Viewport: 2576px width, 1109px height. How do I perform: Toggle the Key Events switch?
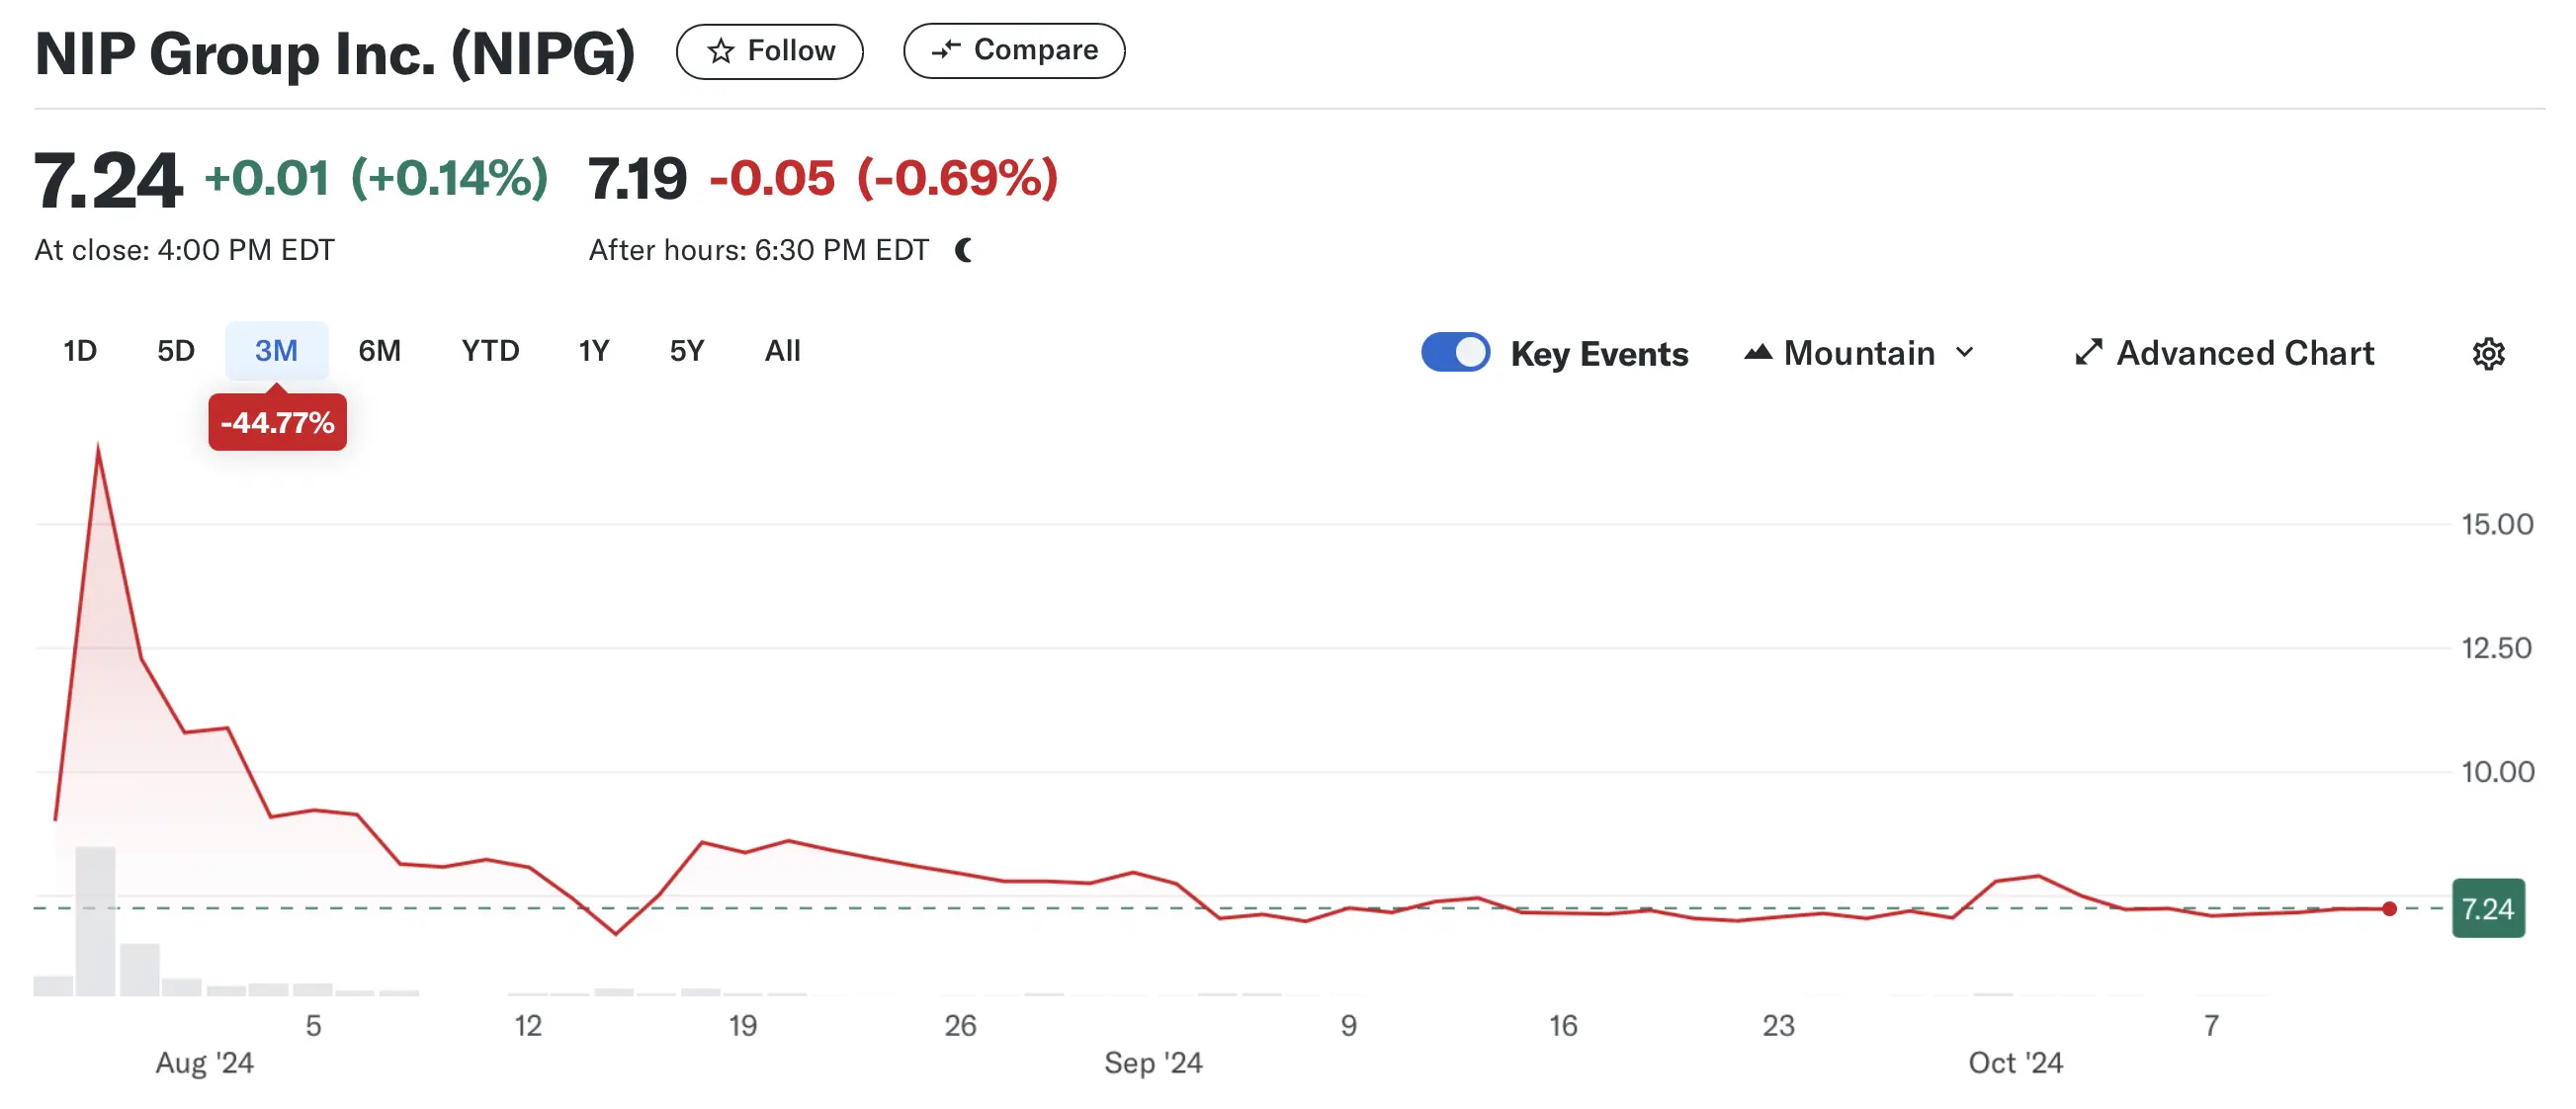[x=1455, y=352]
